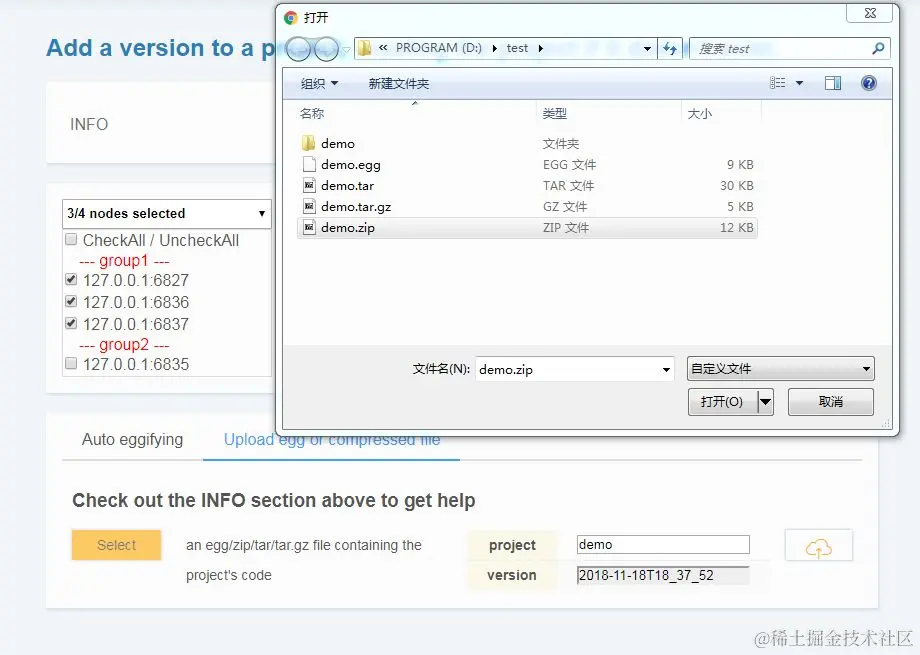Click the demo folder icon
The width and height of the screenshot is (920, 655).
pos(309,143)
